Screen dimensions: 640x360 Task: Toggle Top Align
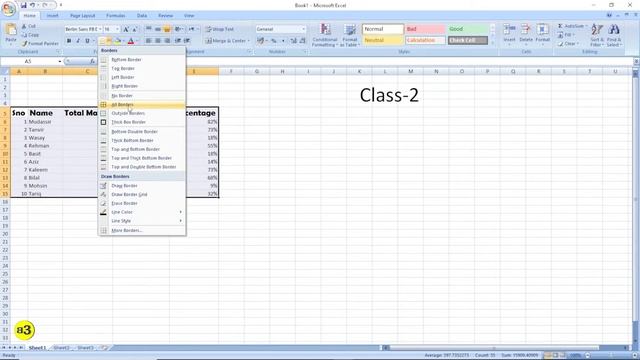tap(149, 29)
